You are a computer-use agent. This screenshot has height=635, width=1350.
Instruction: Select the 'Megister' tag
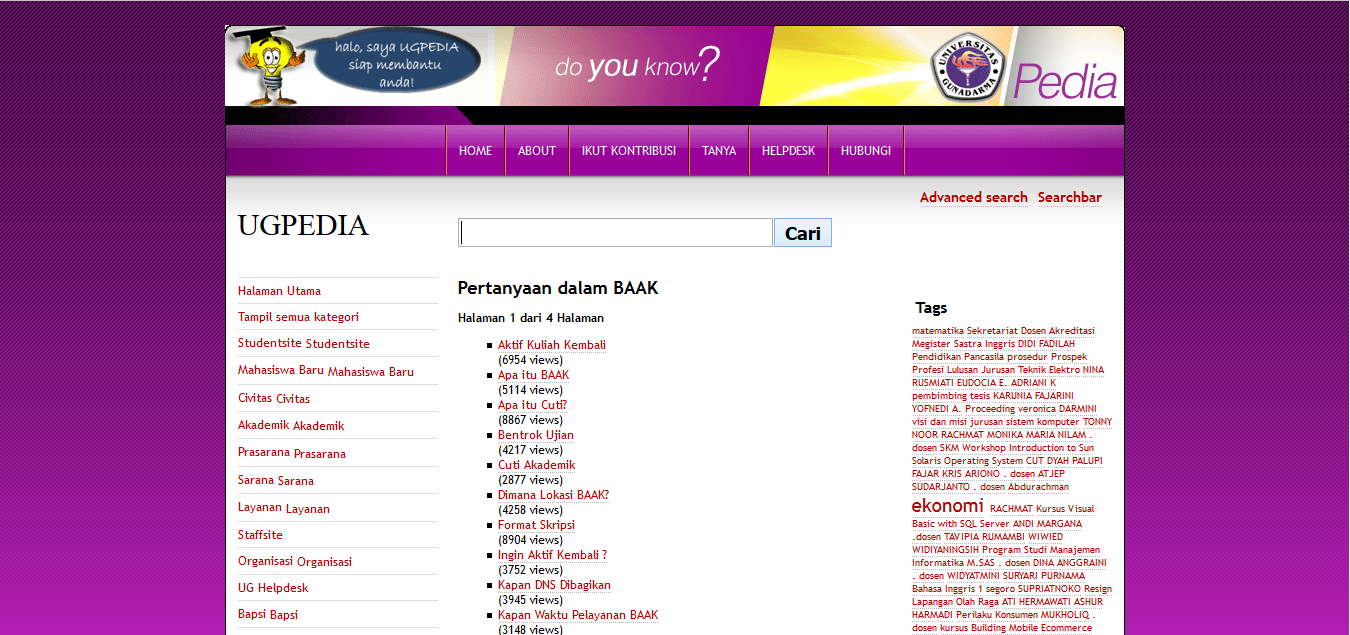point(932,344)
